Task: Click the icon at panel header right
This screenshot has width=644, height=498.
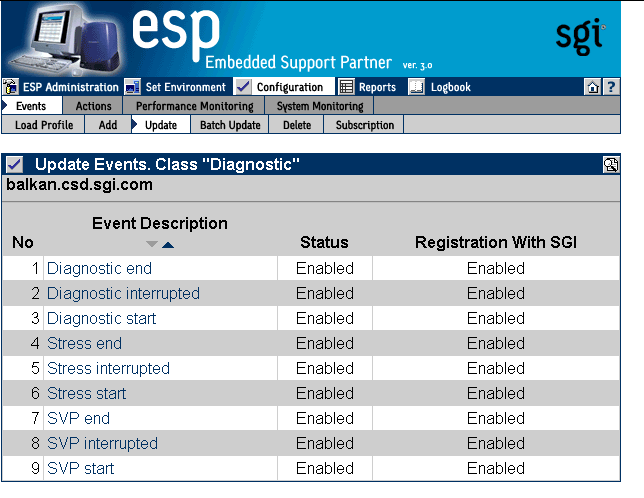Action: coord(611,165)
